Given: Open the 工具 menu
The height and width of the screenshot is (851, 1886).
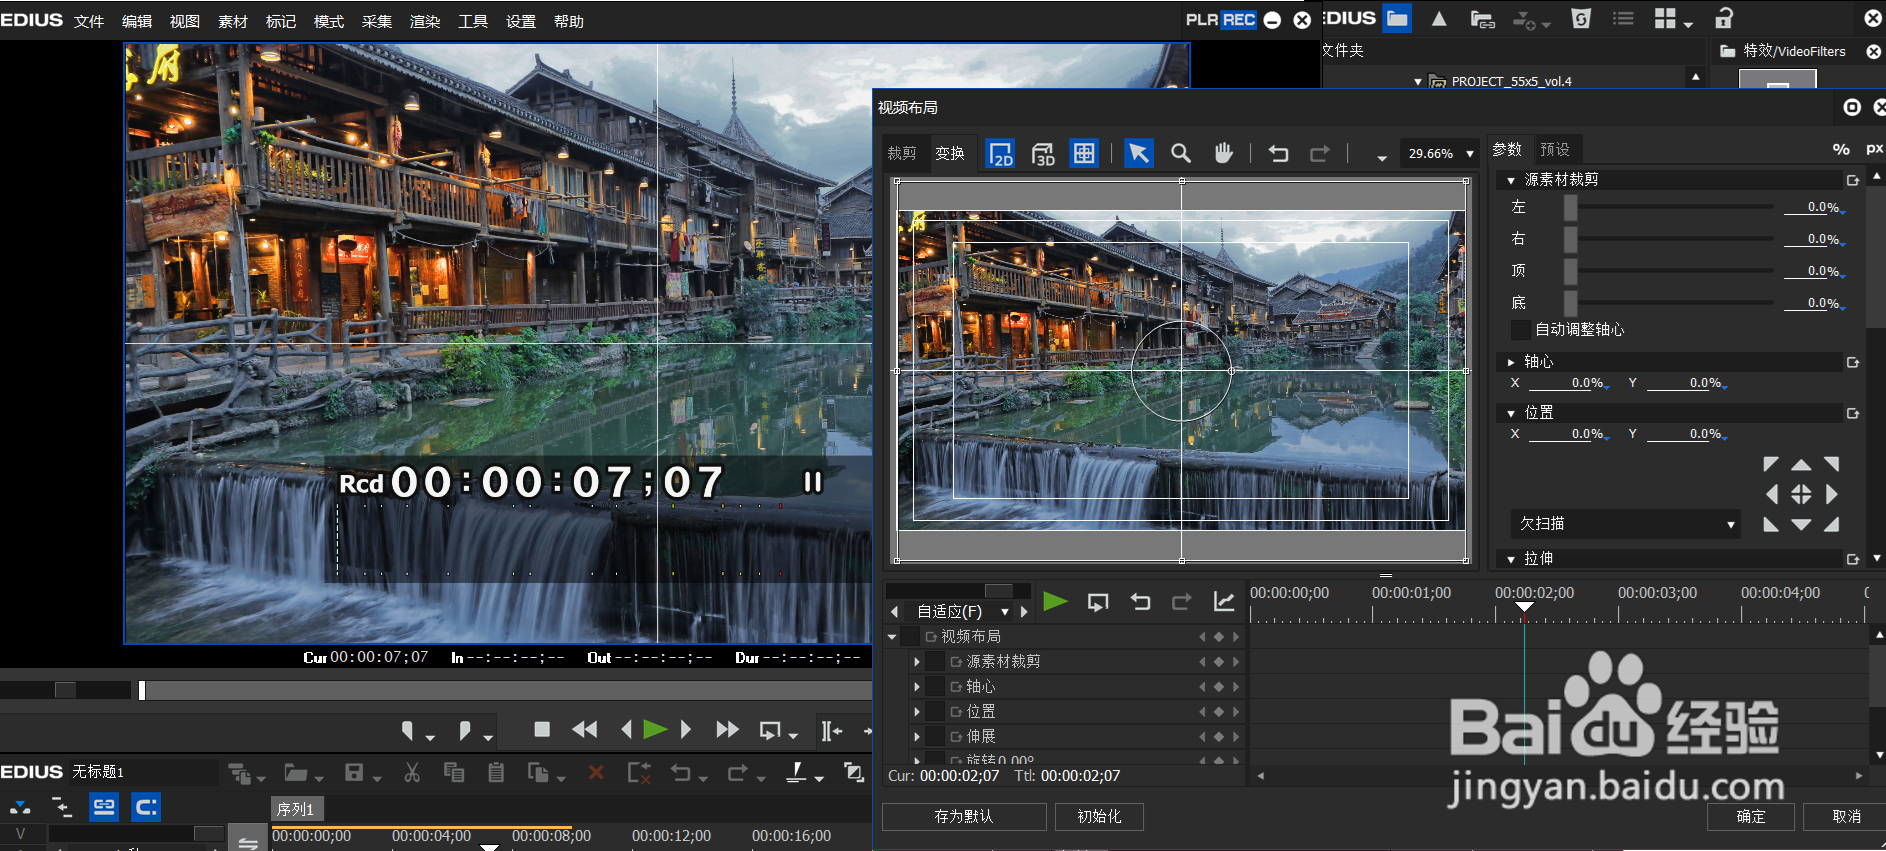Looking at the screenshot, I should pos(473,21).
